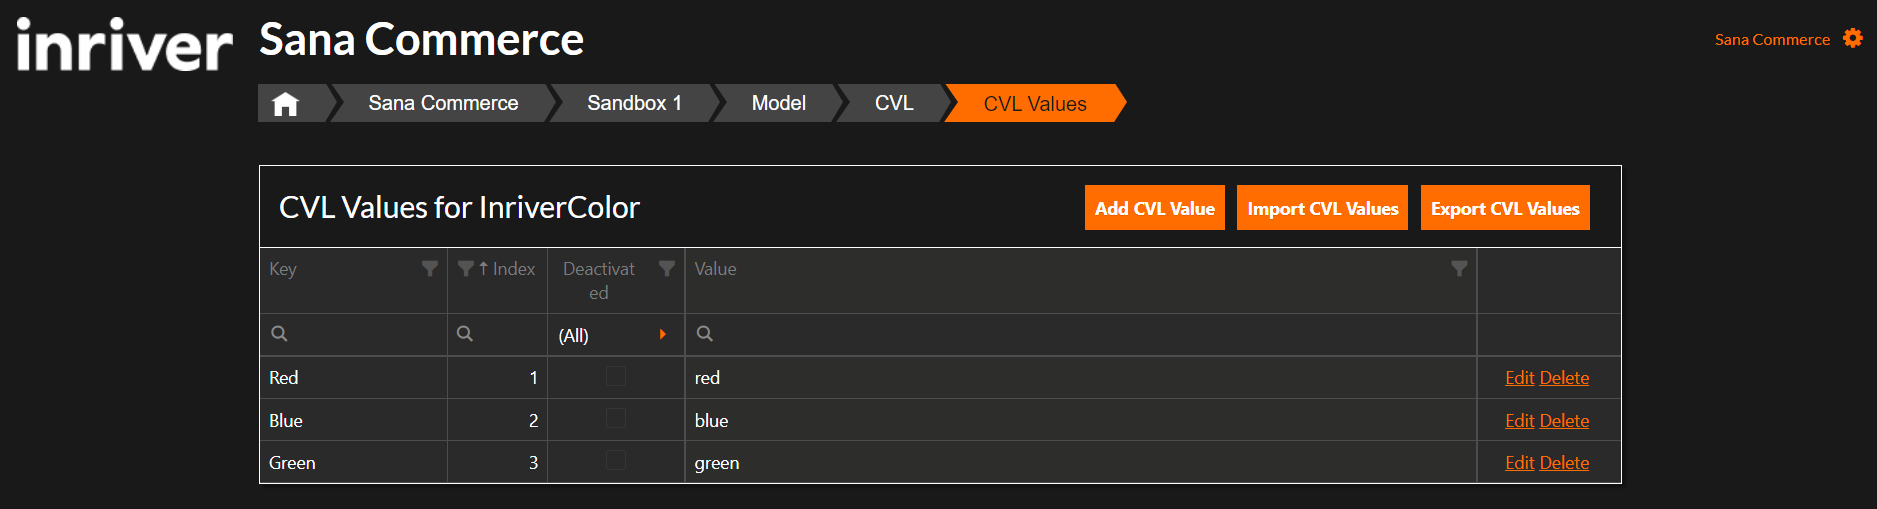Viewport: 1877px width, 509px height.
Task: Edit the Blue CVL value
Action: click(1520, 421)
